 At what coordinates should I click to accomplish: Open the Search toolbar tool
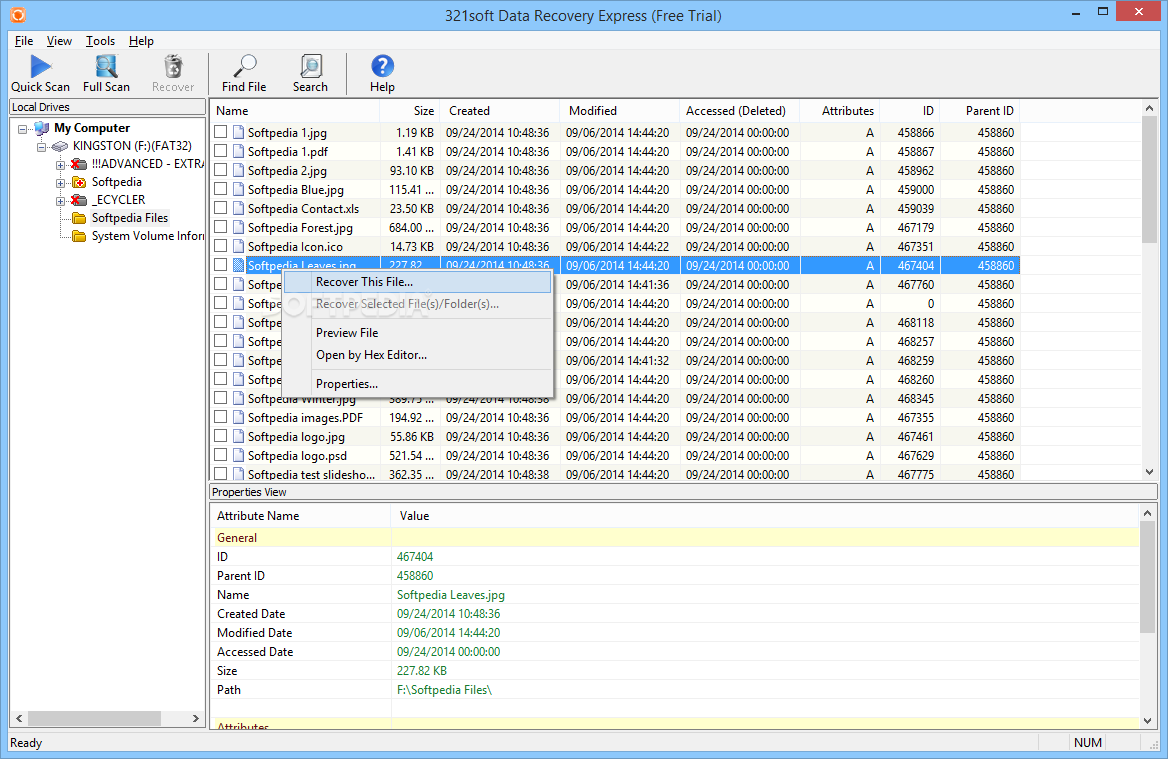[310, 74]
